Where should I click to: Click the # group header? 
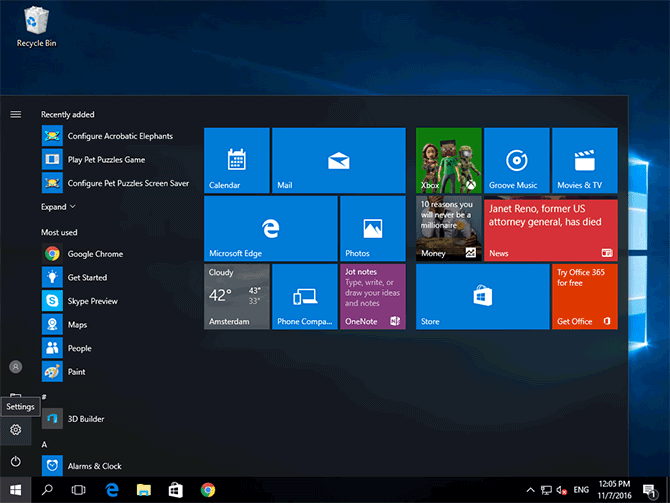(44, 397)
